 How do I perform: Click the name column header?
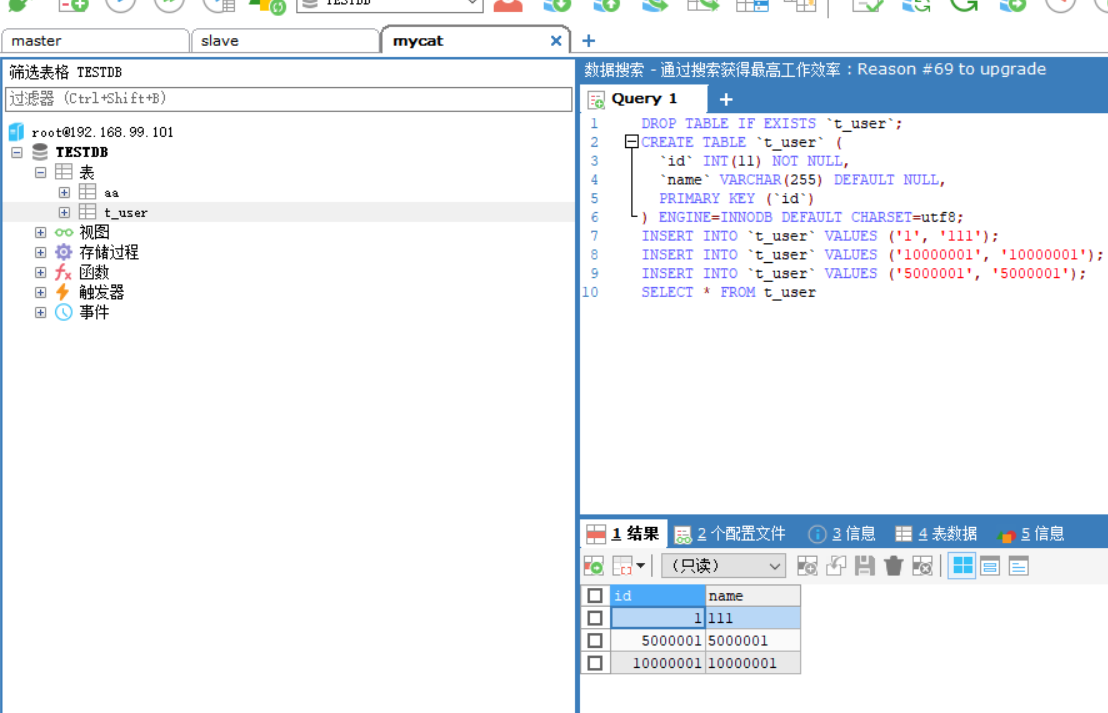(753, 596)
